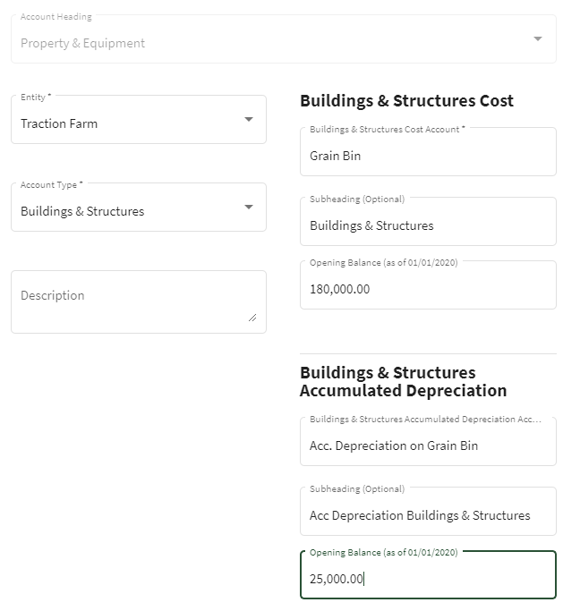Click the Description box resize handle
Image resolution: width=580 pixels, height=611 pixels.
[253, 318]
